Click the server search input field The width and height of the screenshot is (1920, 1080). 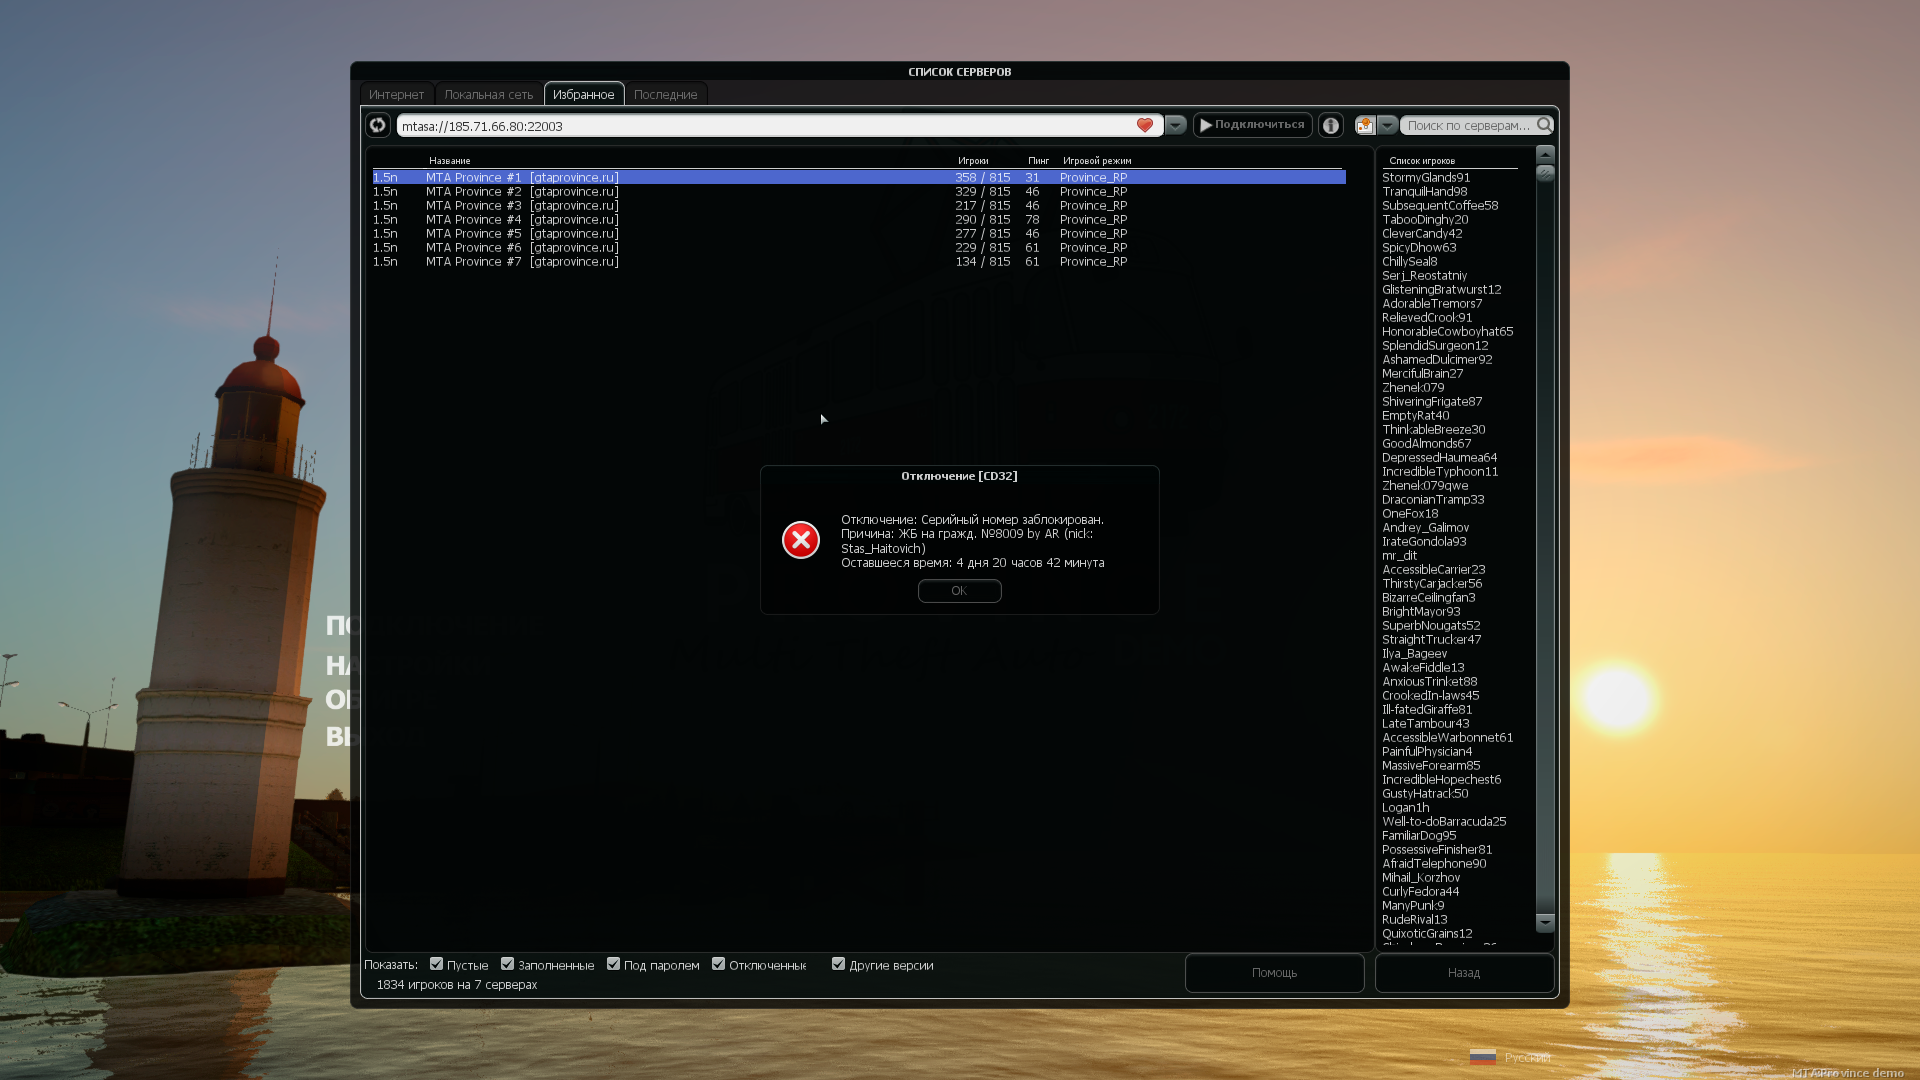pos(1468,125)
